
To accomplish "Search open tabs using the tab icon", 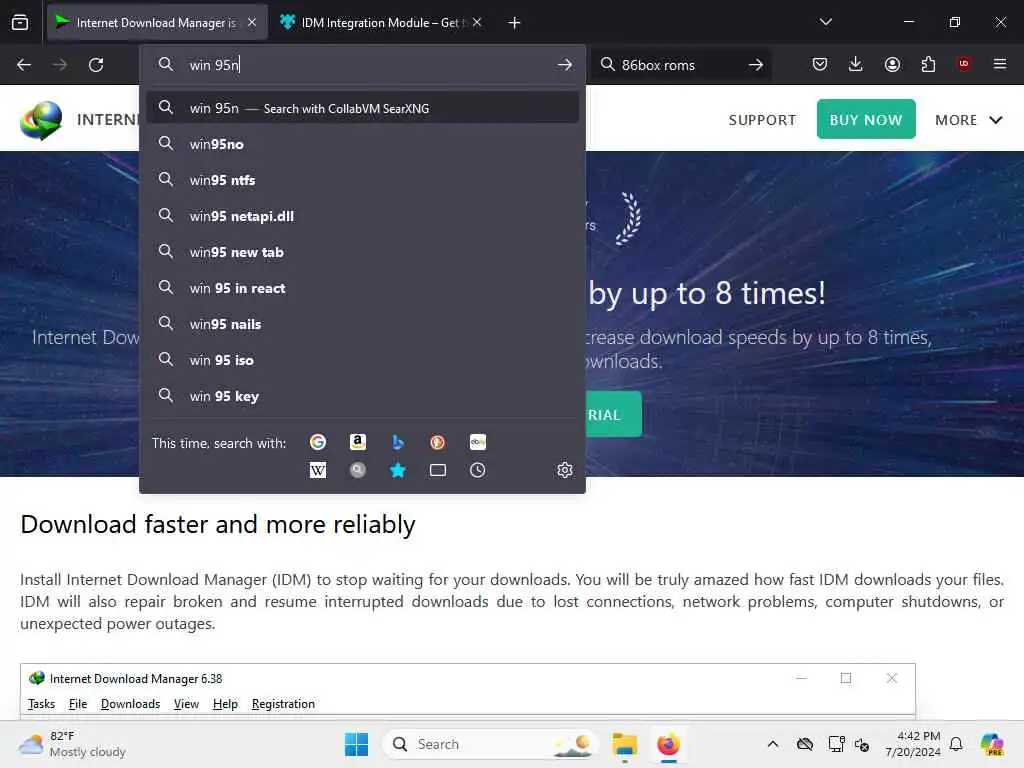I will [x=438, y=470].
